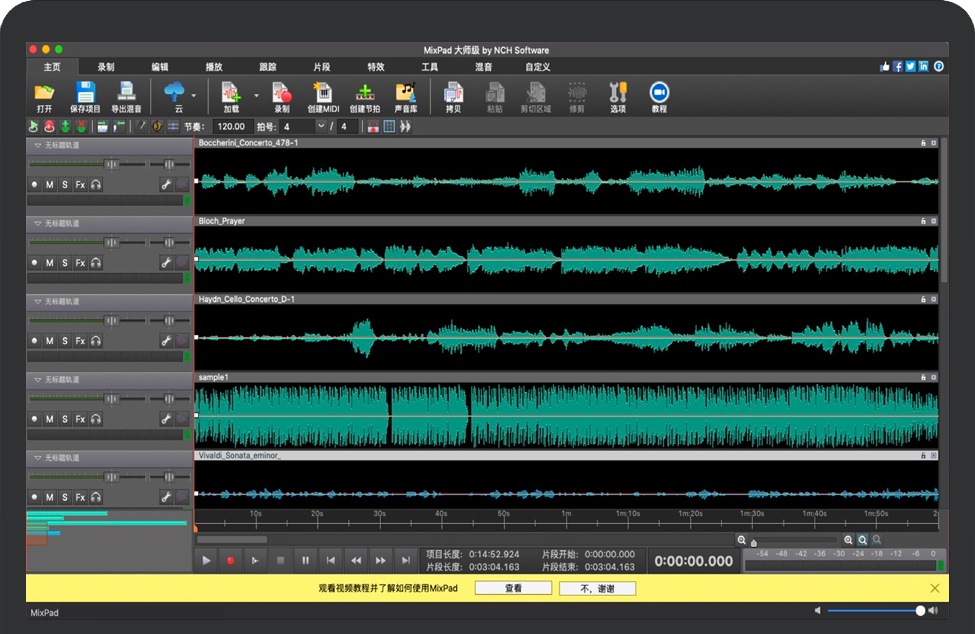Image resolution: width=975 pixels, height=634 pixels.
Task: Collapse the first 无标题轨道 track header
Action: click(38, 145)
